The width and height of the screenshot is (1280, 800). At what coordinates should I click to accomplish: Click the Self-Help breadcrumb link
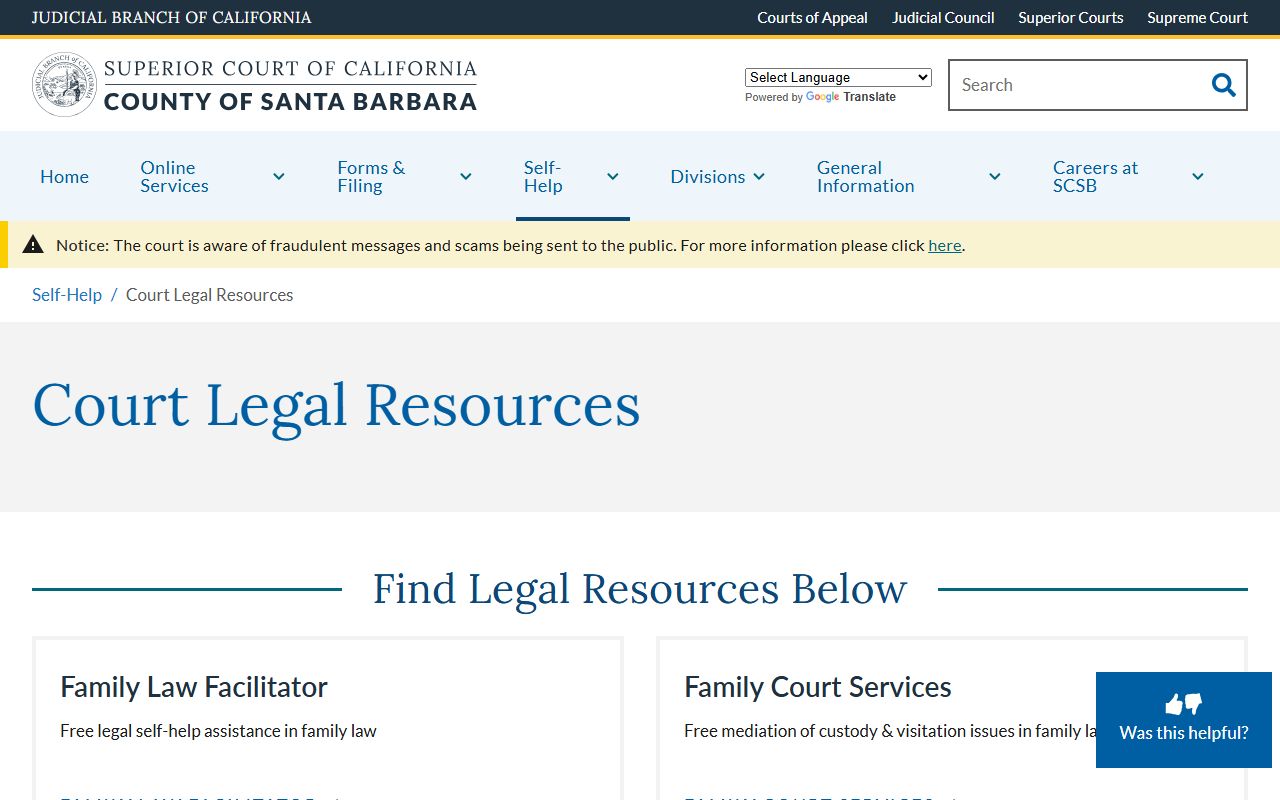[x=67, y=295]
